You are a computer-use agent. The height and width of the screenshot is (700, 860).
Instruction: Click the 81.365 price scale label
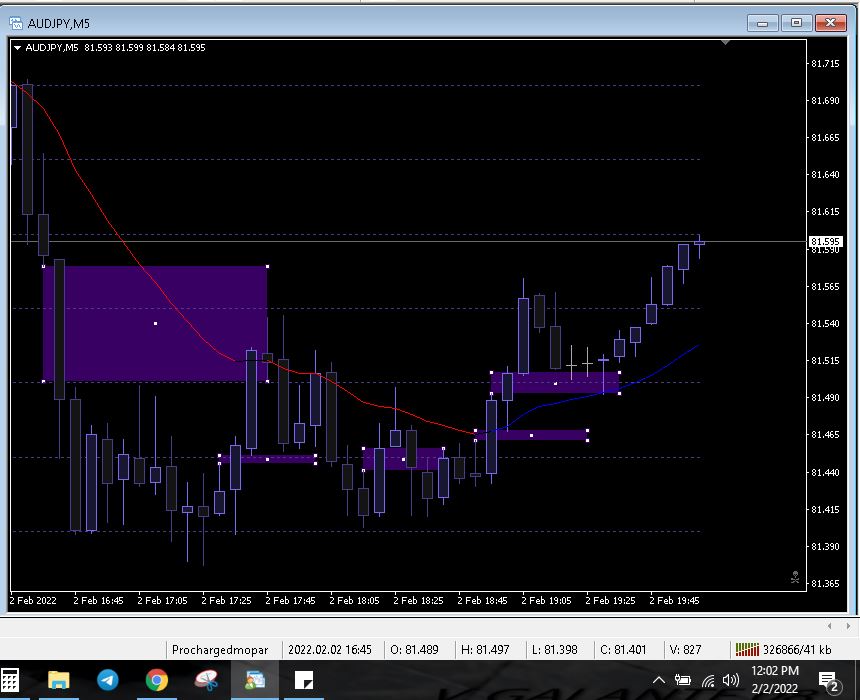coord(825,584)
